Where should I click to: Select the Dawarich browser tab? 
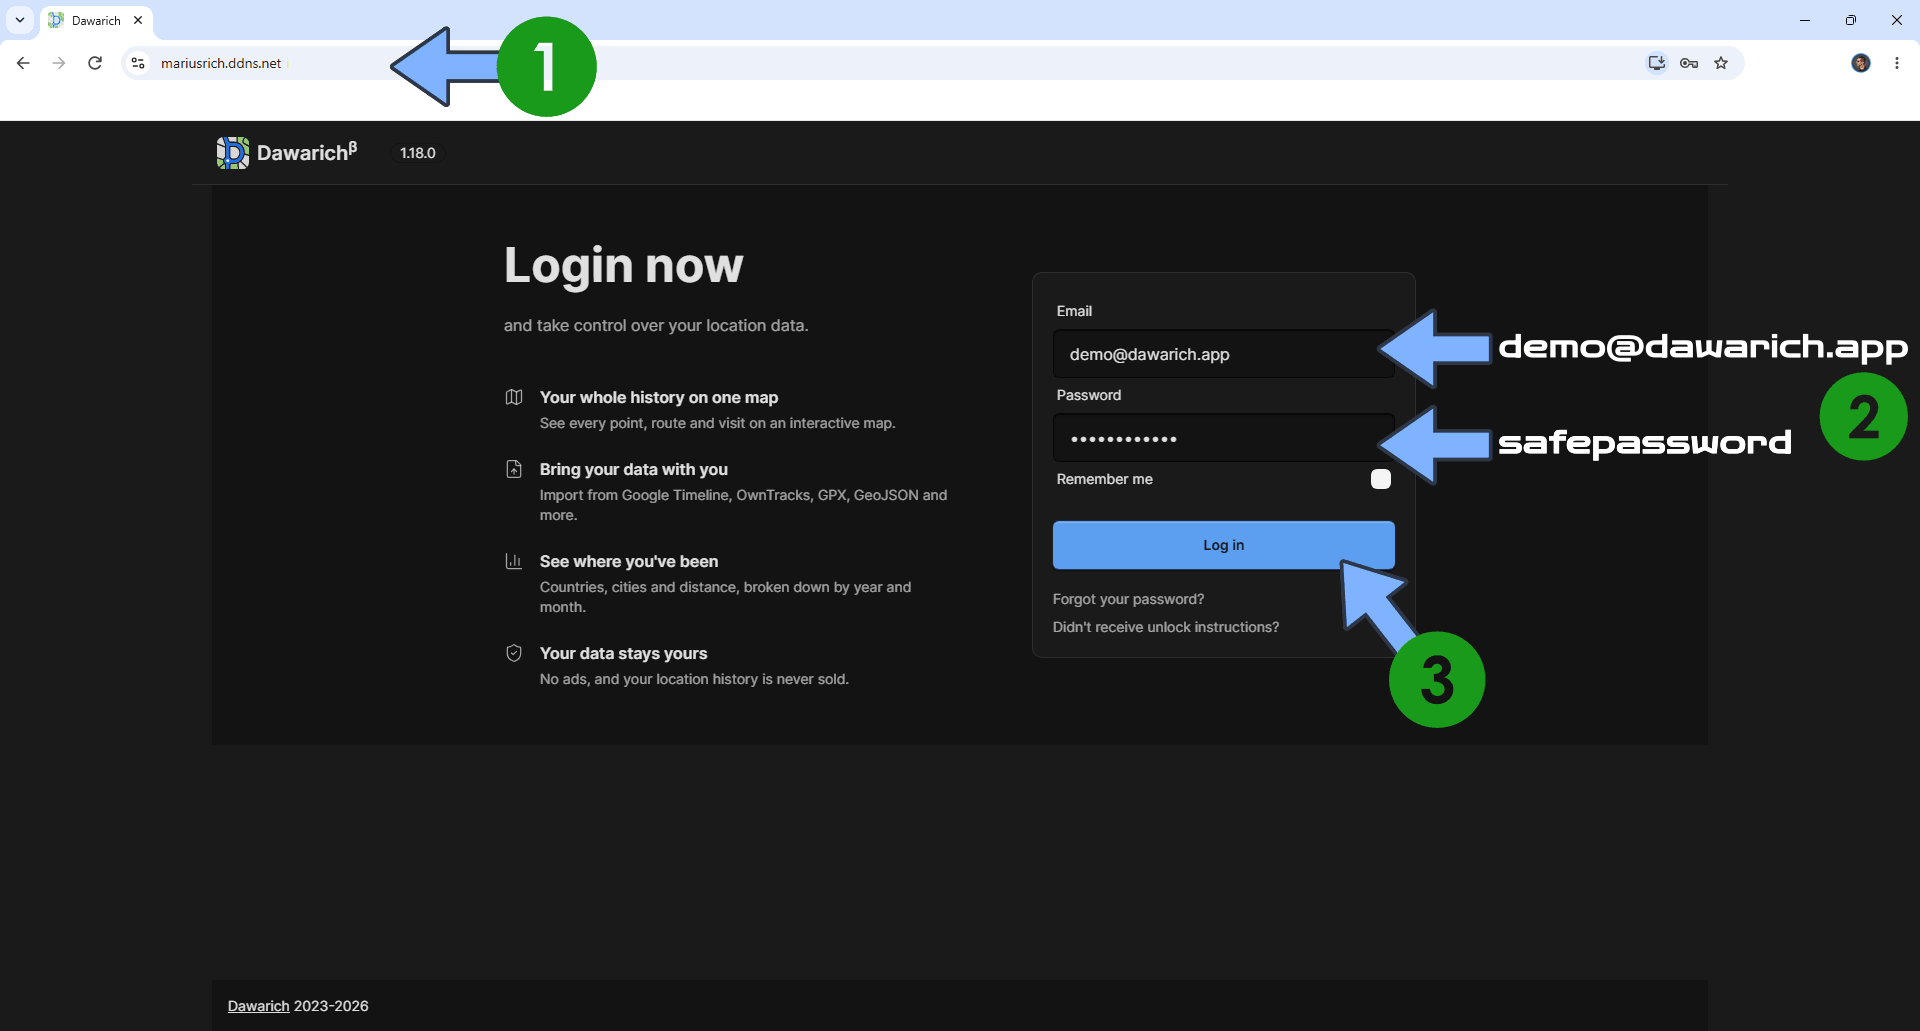coord(96,20)
